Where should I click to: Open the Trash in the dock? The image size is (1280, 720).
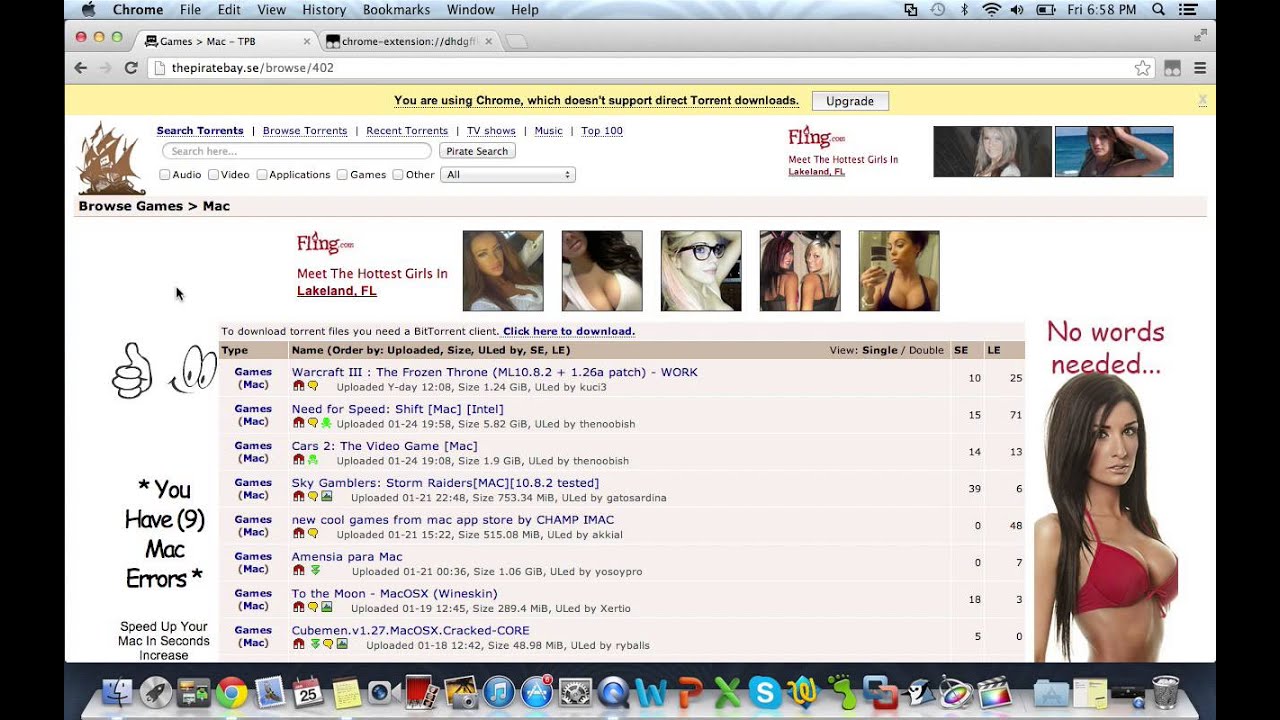[x=1165, y=692]
